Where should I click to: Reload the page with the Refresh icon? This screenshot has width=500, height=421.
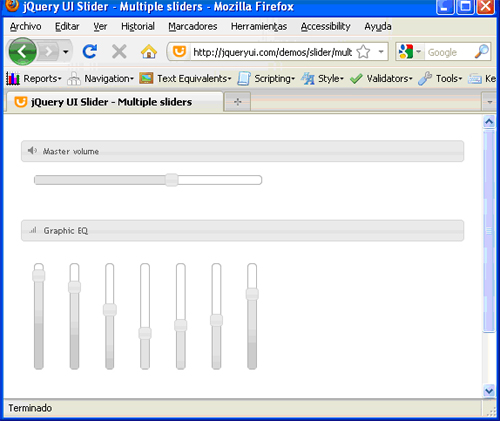(90, 52)
